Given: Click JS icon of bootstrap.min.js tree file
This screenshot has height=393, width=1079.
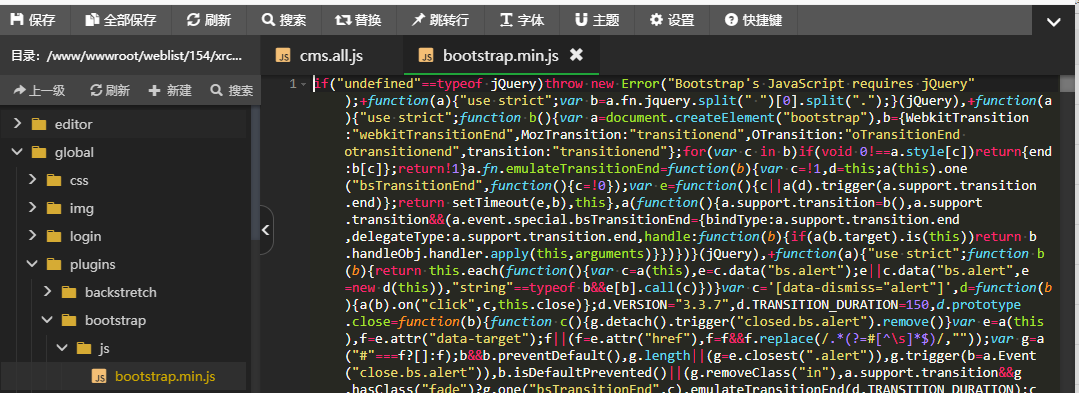Looking at the screenshot, I should 99,376.
